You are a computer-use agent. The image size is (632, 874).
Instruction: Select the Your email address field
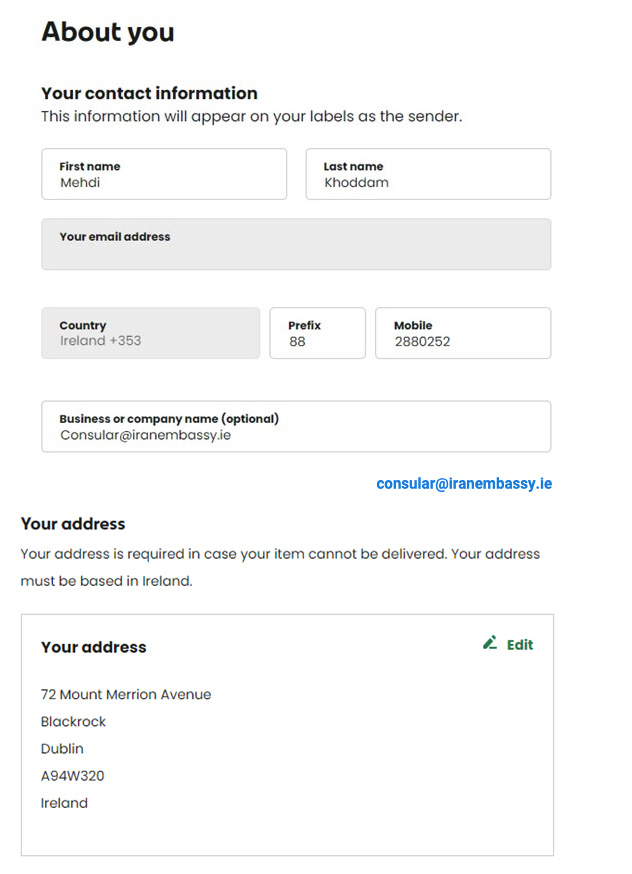[x=296, y=244]
